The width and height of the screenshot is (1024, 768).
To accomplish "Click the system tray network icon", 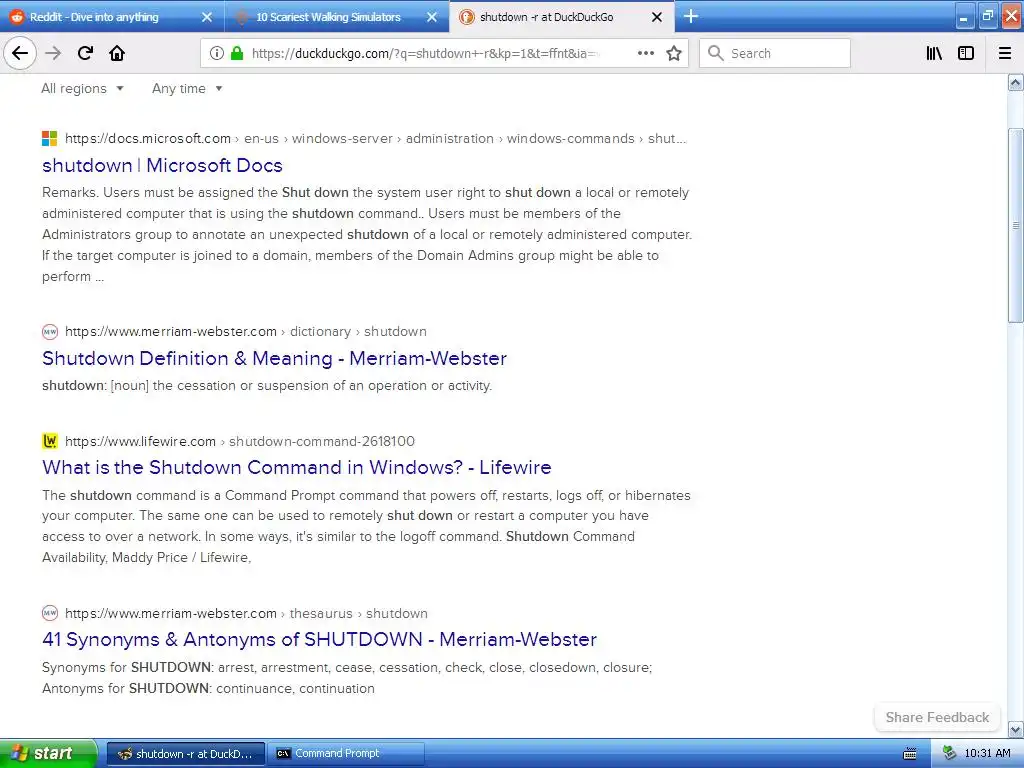I will [949, 754].
